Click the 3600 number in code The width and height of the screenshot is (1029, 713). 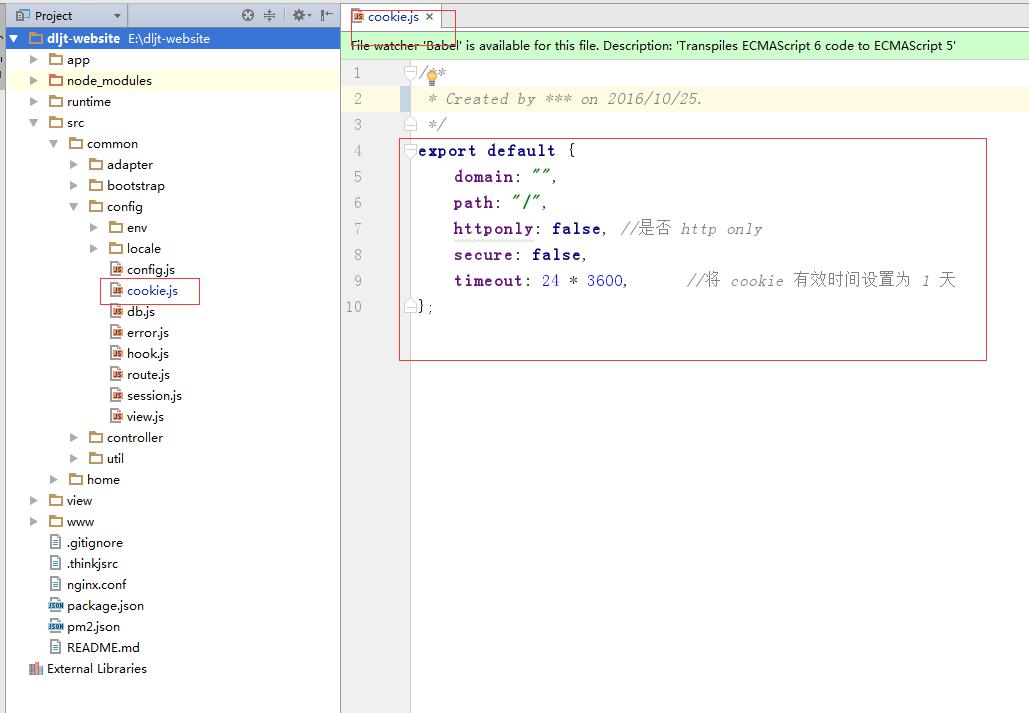pyautogui.click(x=604, y=280)
